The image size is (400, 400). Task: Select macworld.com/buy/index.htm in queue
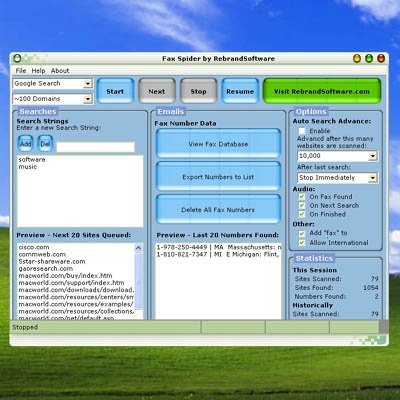pyautogui.click(x=65, y=276)
